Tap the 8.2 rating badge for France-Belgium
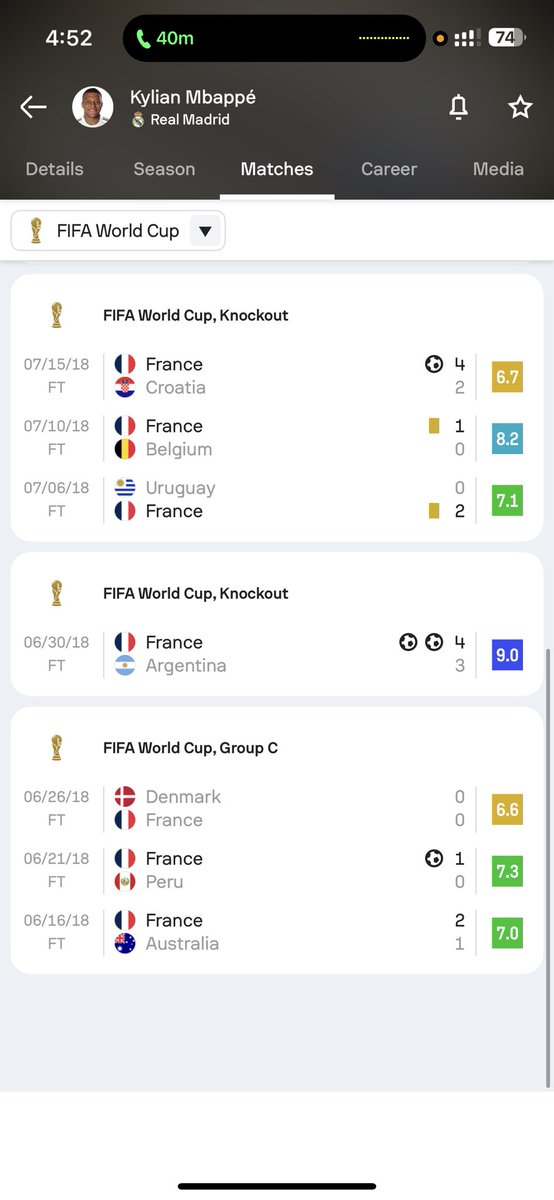 tap(507, 438)
